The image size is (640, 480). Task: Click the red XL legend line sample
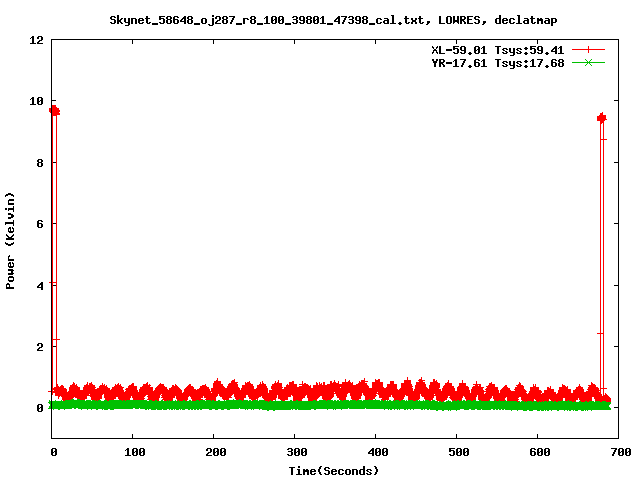[x=588, y=50]
